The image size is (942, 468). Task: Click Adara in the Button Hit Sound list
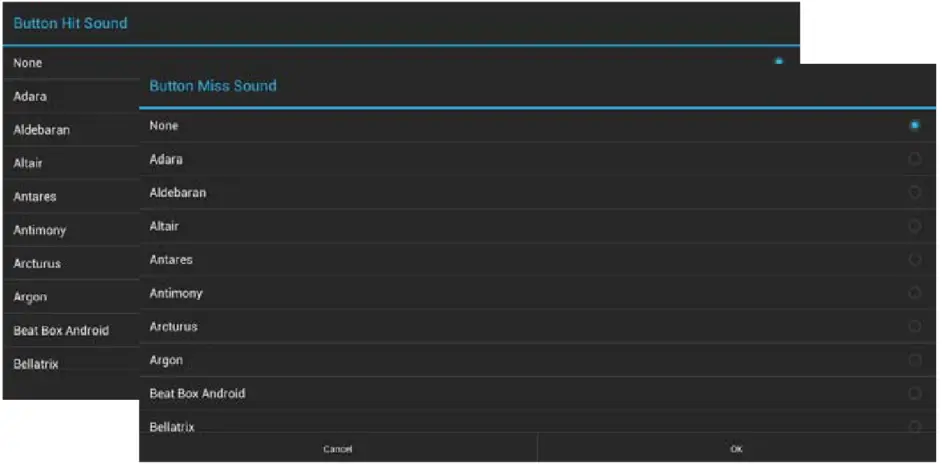(x=31, y=97)
